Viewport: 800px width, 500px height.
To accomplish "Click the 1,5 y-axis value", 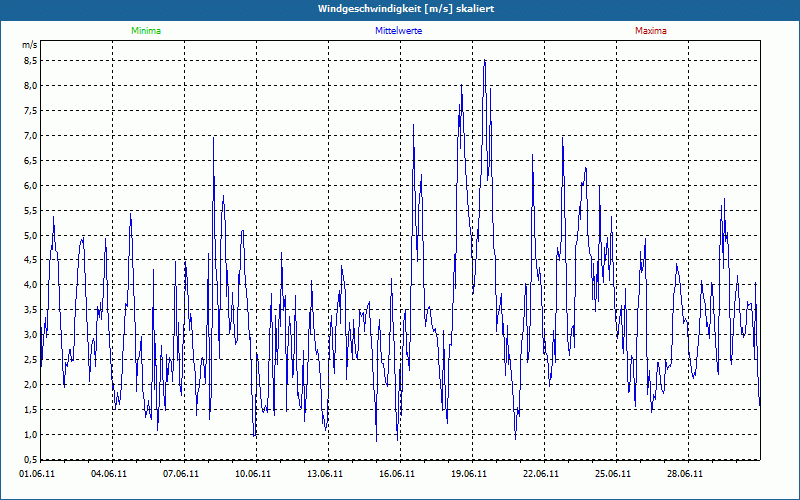I will coord(31,410).
